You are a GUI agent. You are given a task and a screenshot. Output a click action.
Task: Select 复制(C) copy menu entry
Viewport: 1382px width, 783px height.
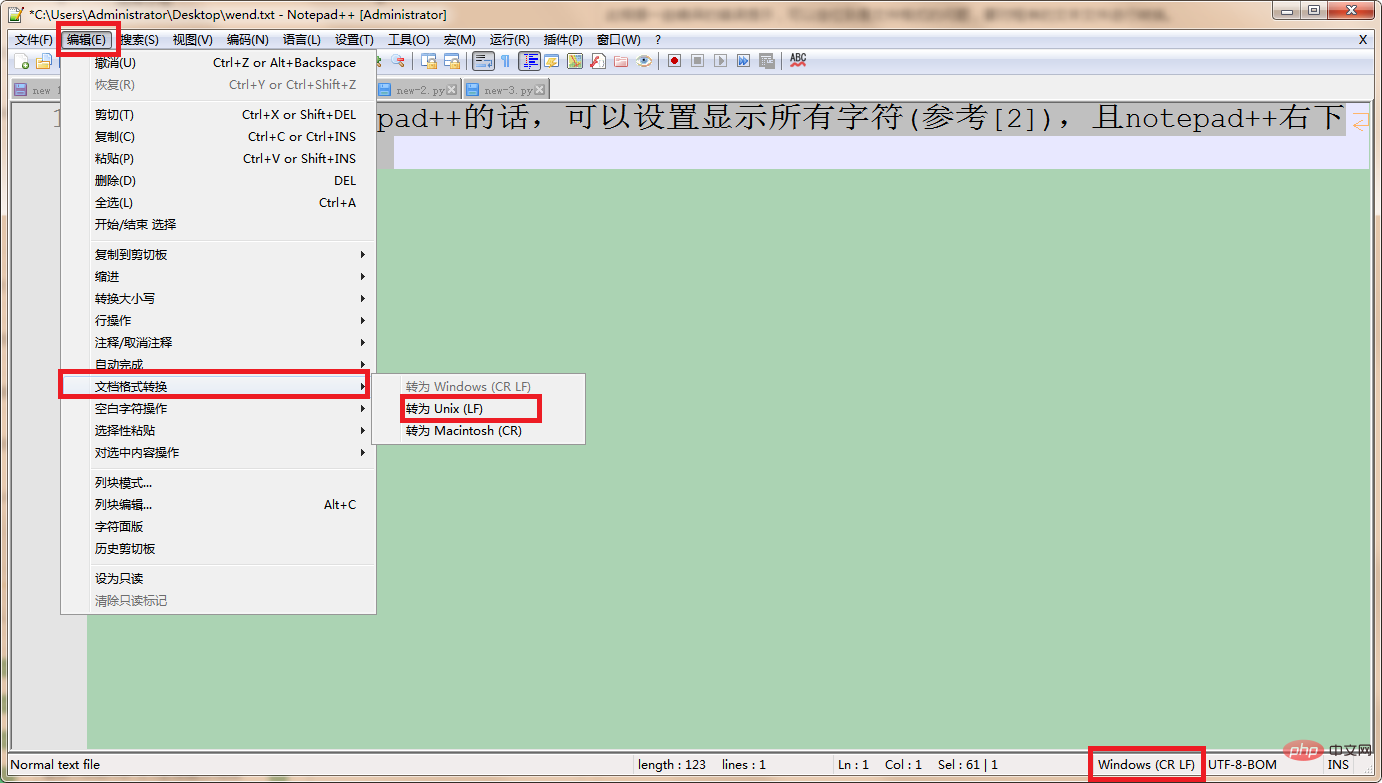coord(218,137)
